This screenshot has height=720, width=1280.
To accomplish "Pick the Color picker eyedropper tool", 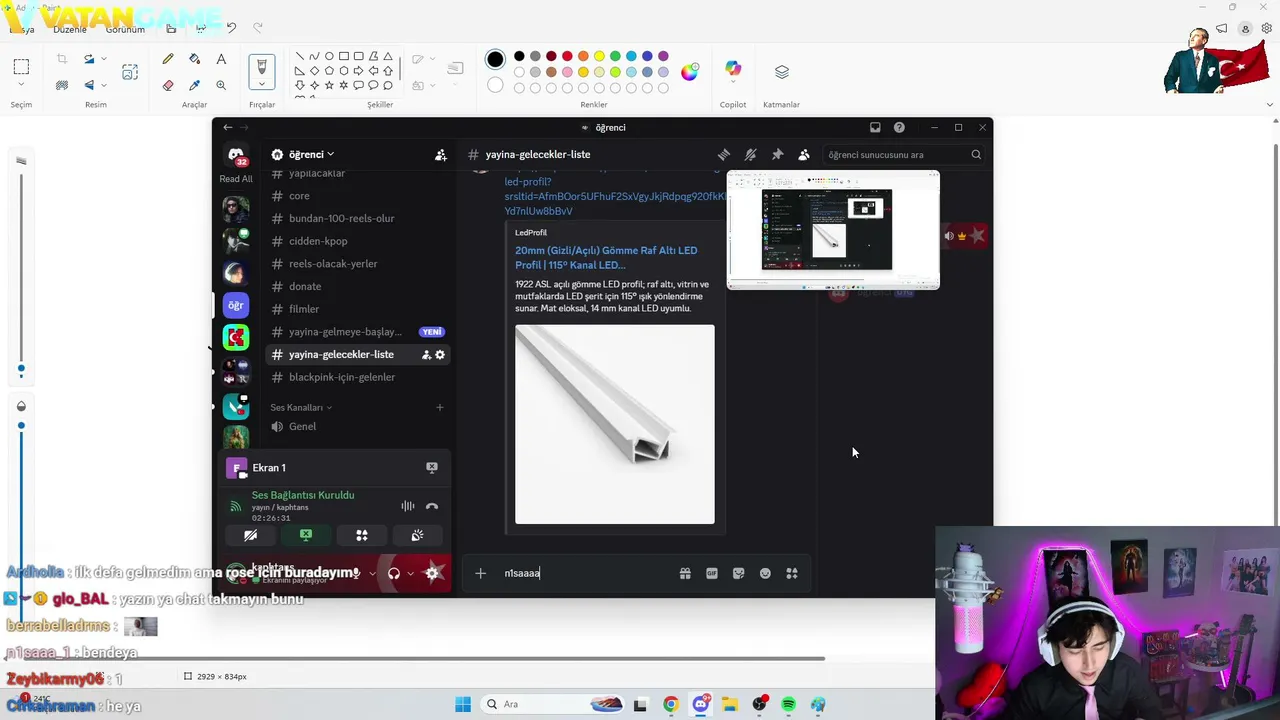I will (x=195, y=85).
